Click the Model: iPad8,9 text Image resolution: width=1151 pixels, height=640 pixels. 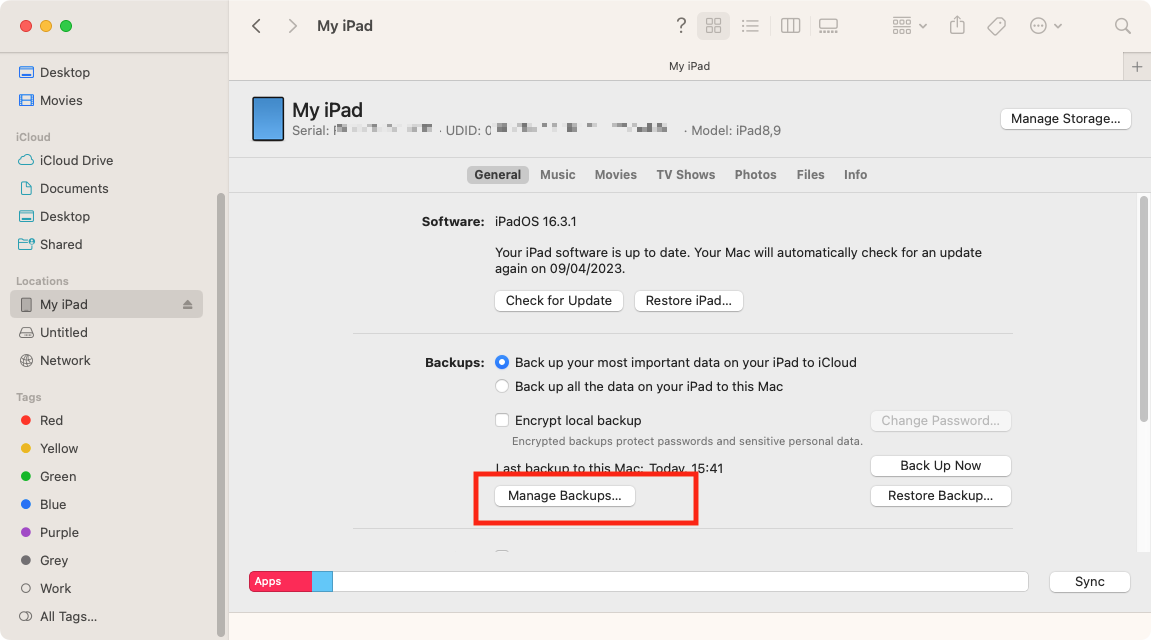[736, 131]
